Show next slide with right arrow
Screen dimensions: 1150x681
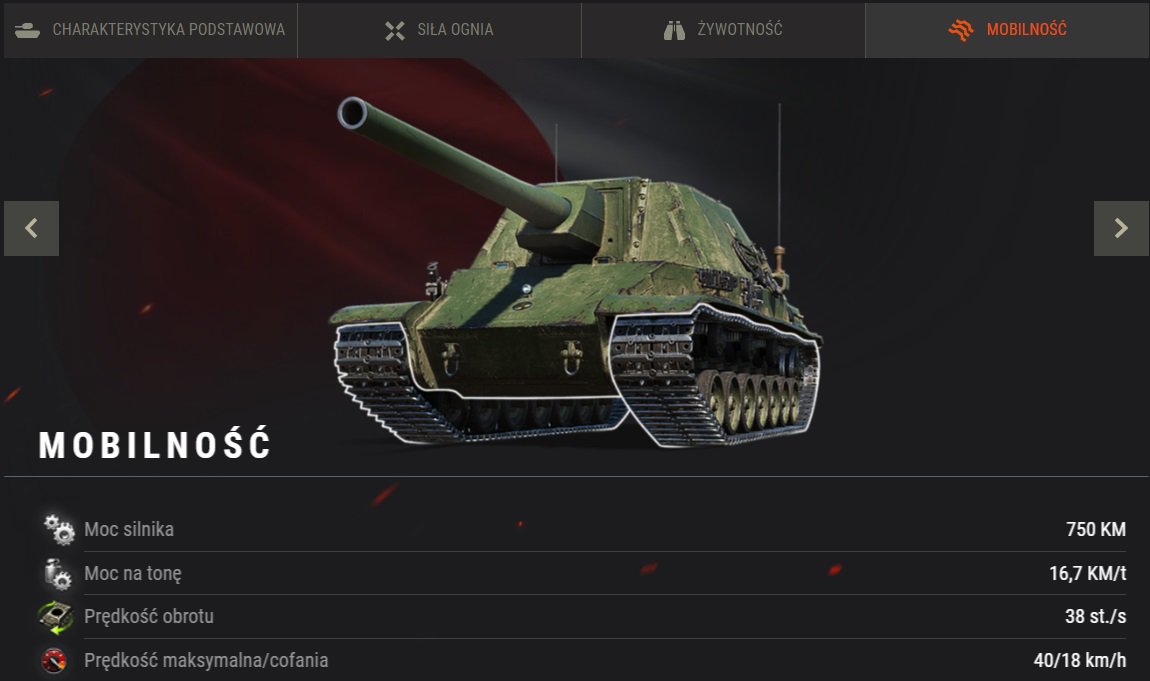[x=1121, y=228]
